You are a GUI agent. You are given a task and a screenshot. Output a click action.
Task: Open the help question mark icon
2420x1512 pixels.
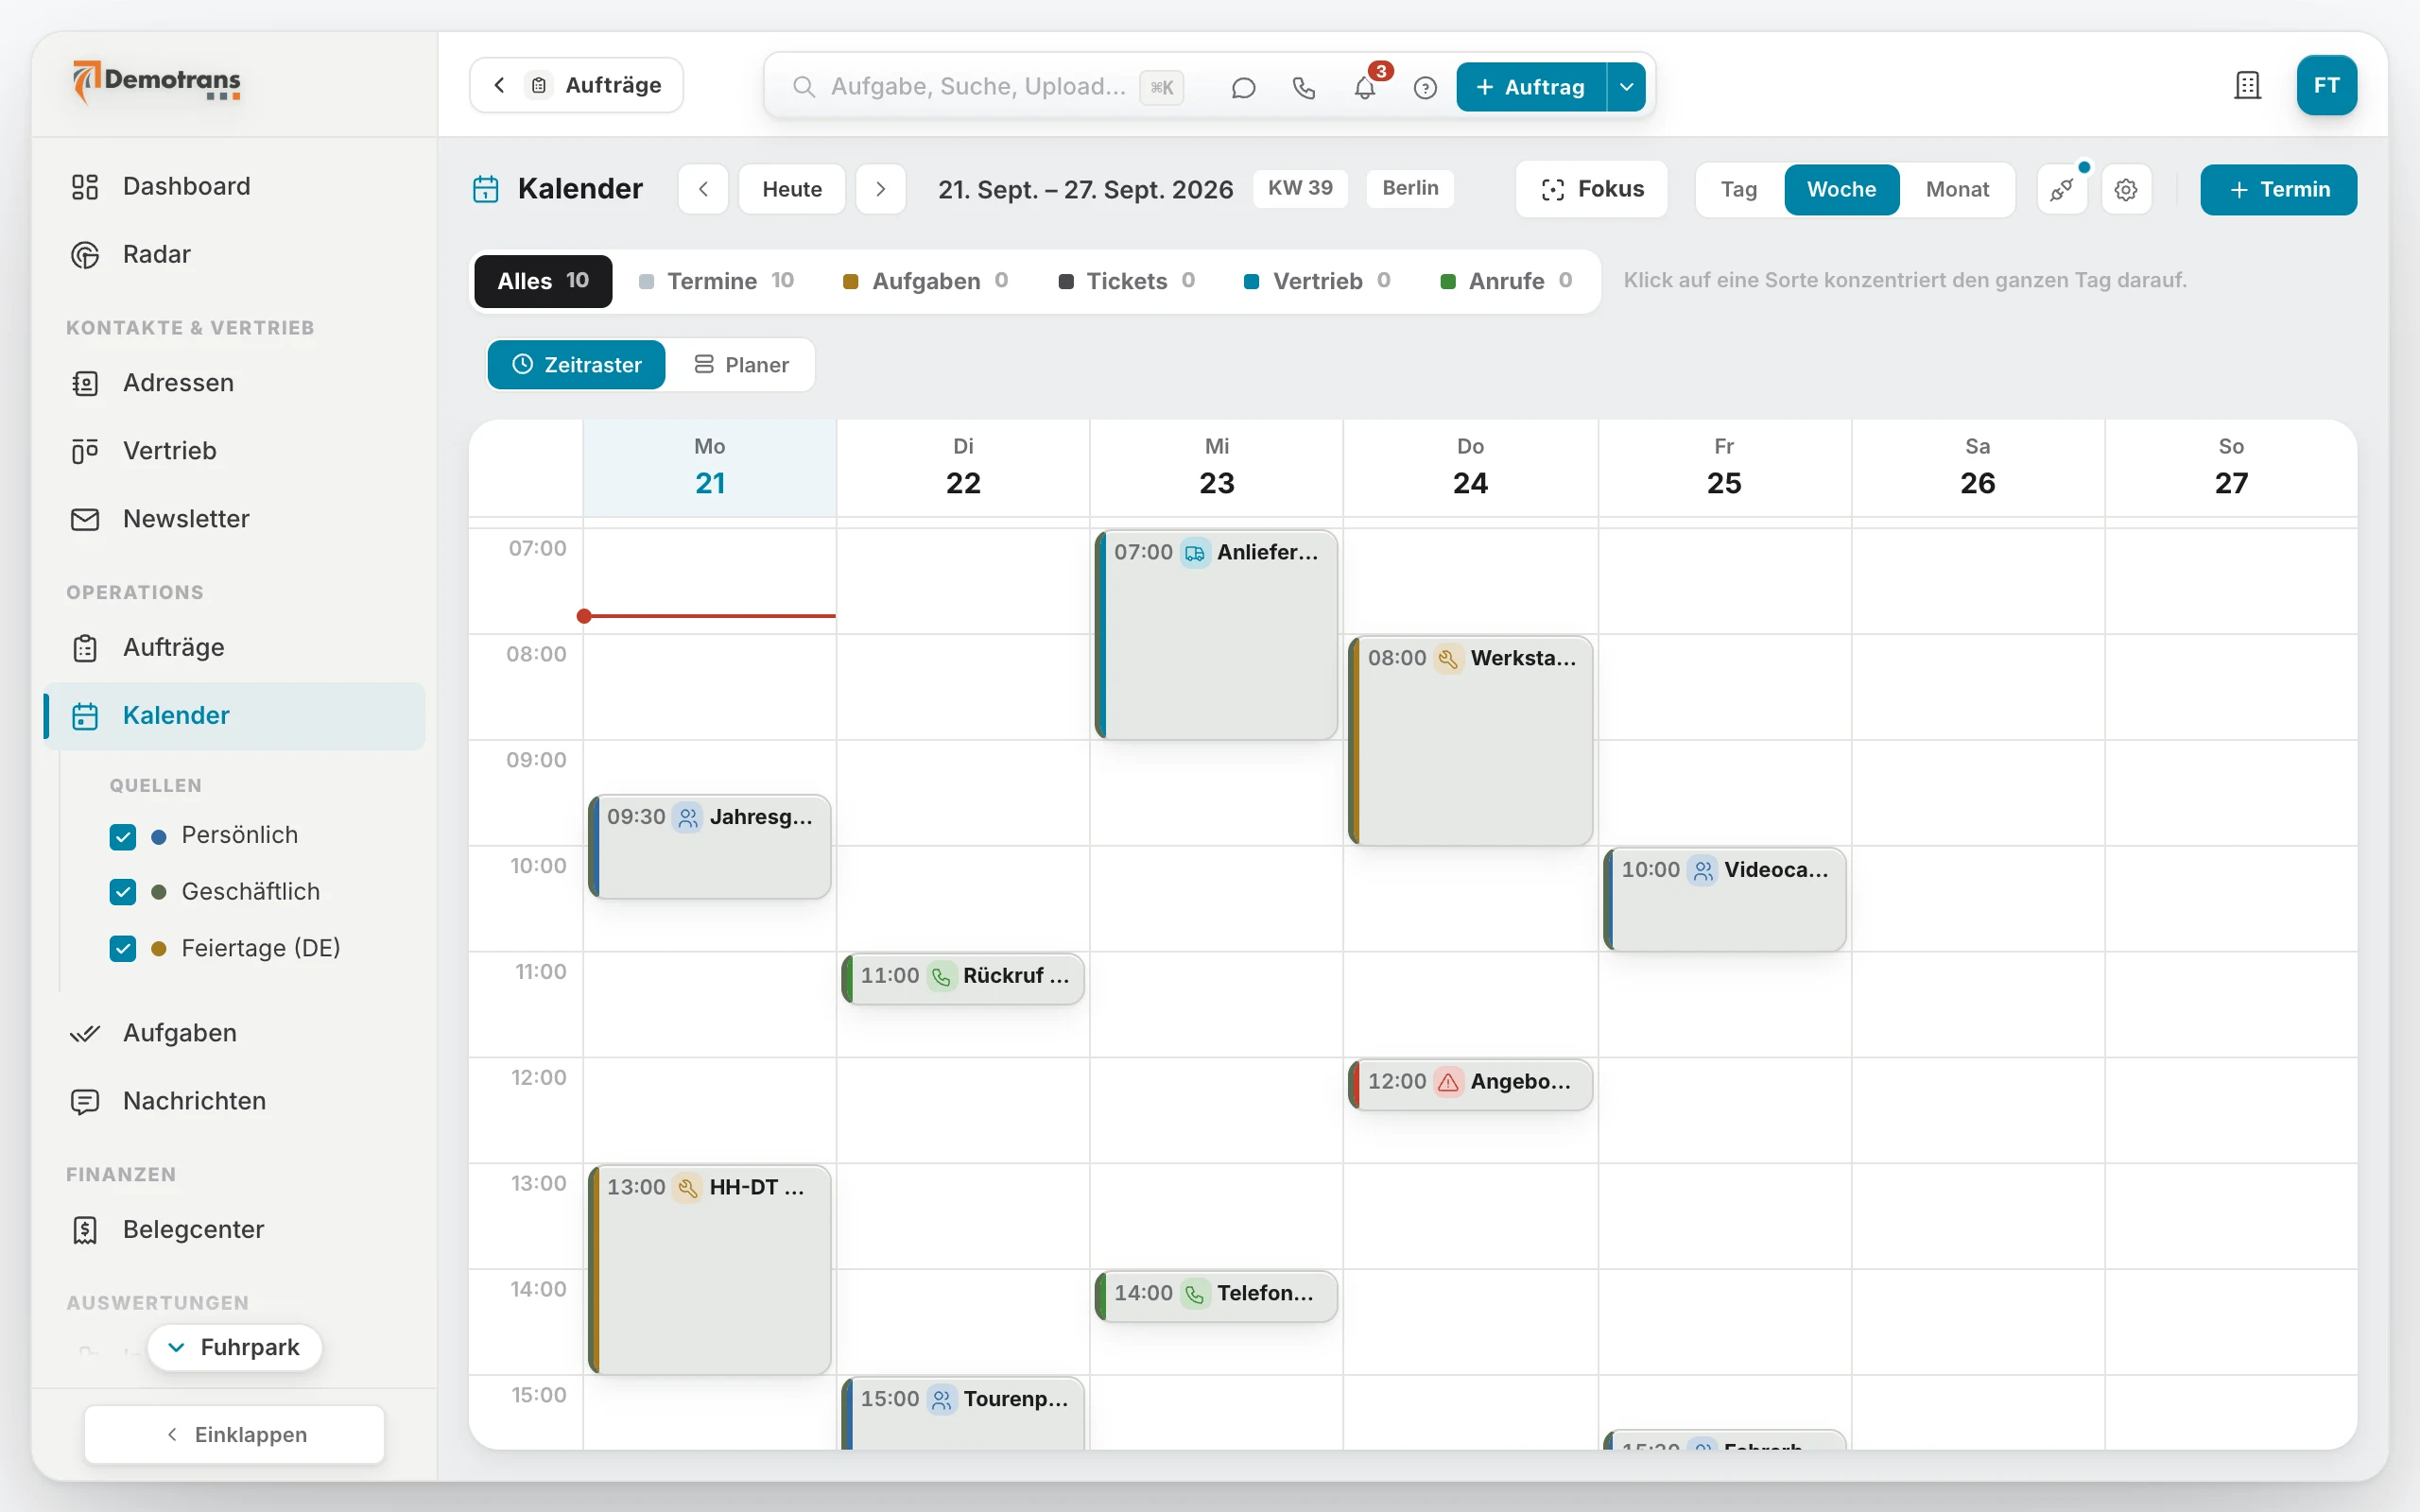1425,87
